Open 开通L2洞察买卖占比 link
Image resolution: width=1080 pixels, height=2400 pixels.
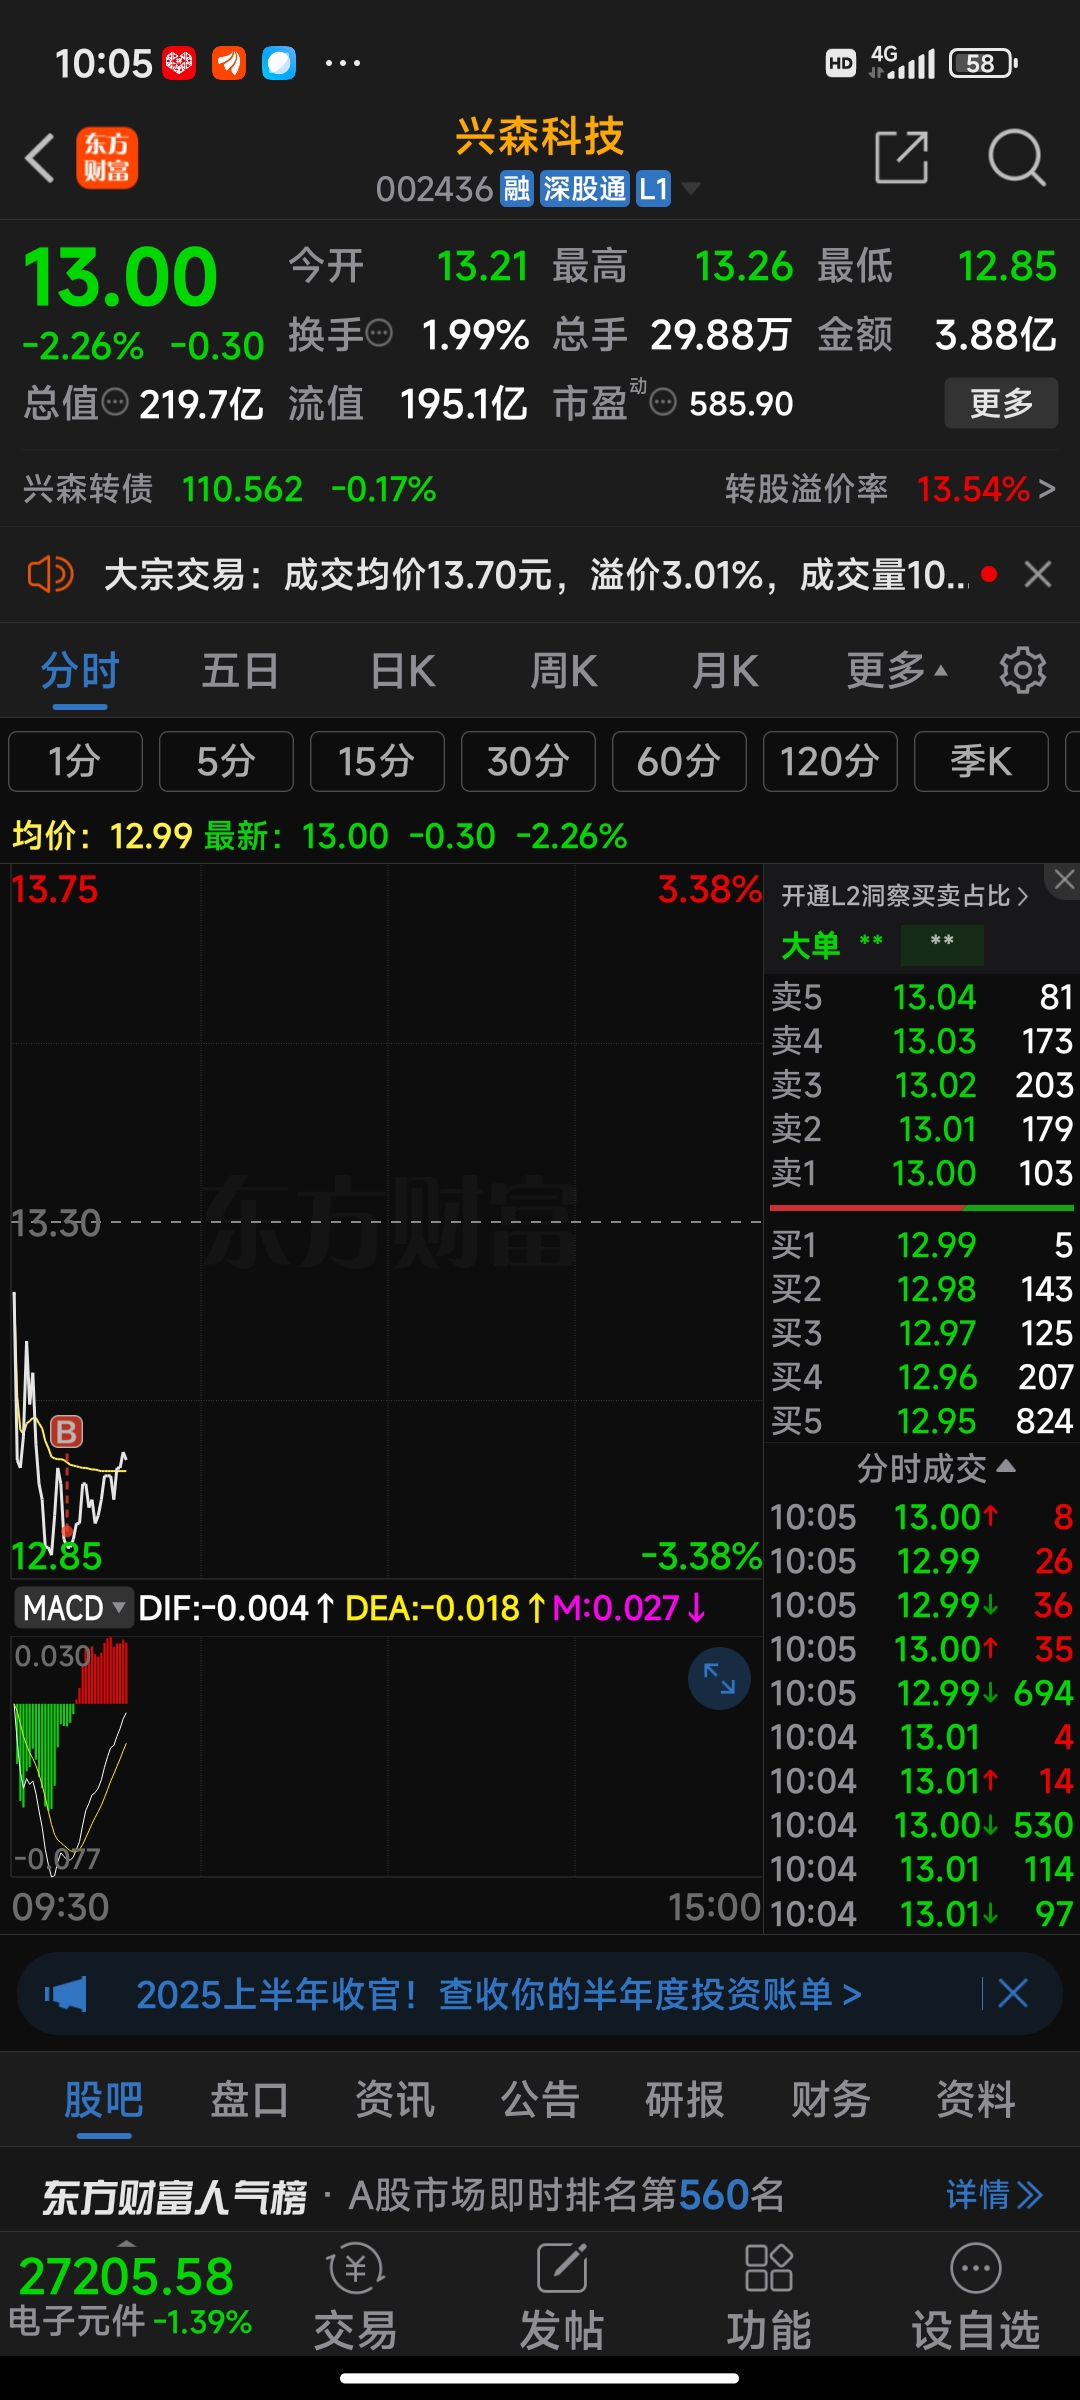point(904,895)
